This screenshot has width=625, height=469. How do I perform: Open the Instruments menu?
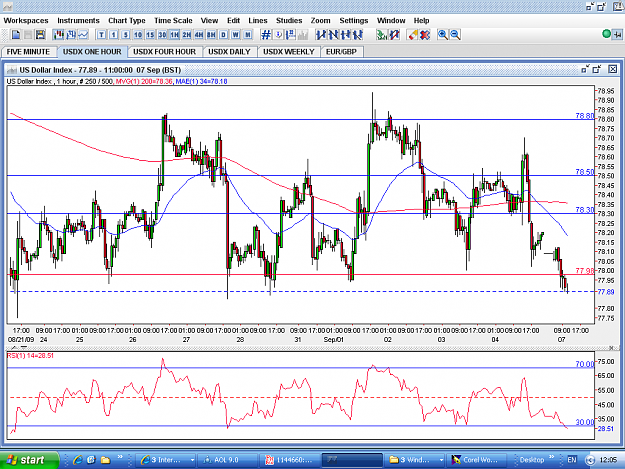(x=78, y=20)
